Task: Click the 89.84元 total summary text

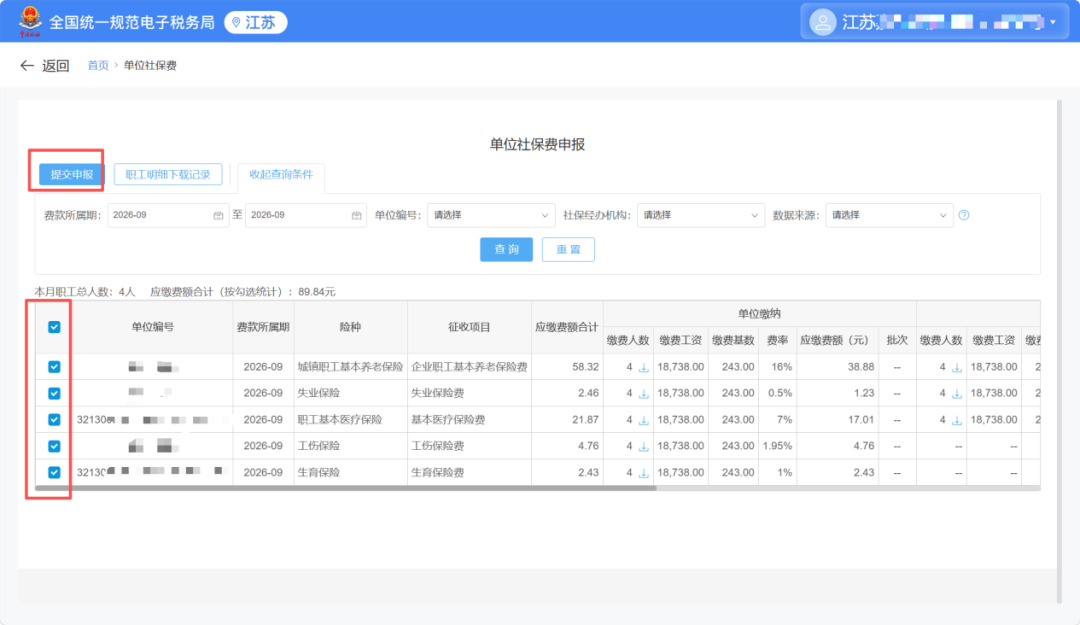Action: pyautogui.click(x=317, y=292)
